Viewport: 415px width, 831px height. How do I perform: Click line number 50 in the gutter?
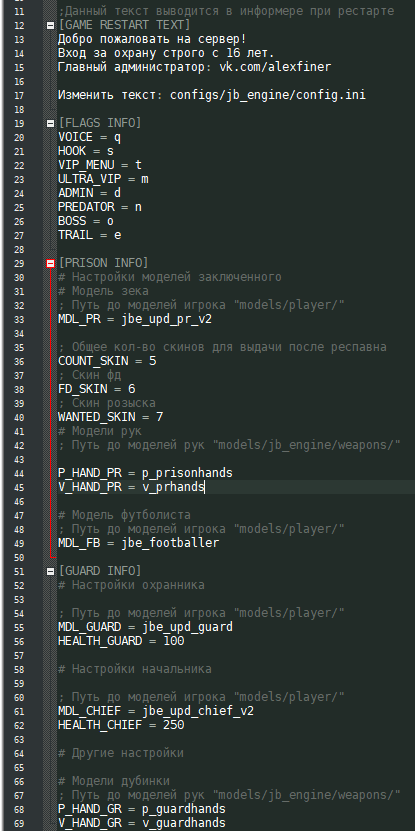(19, 558)
